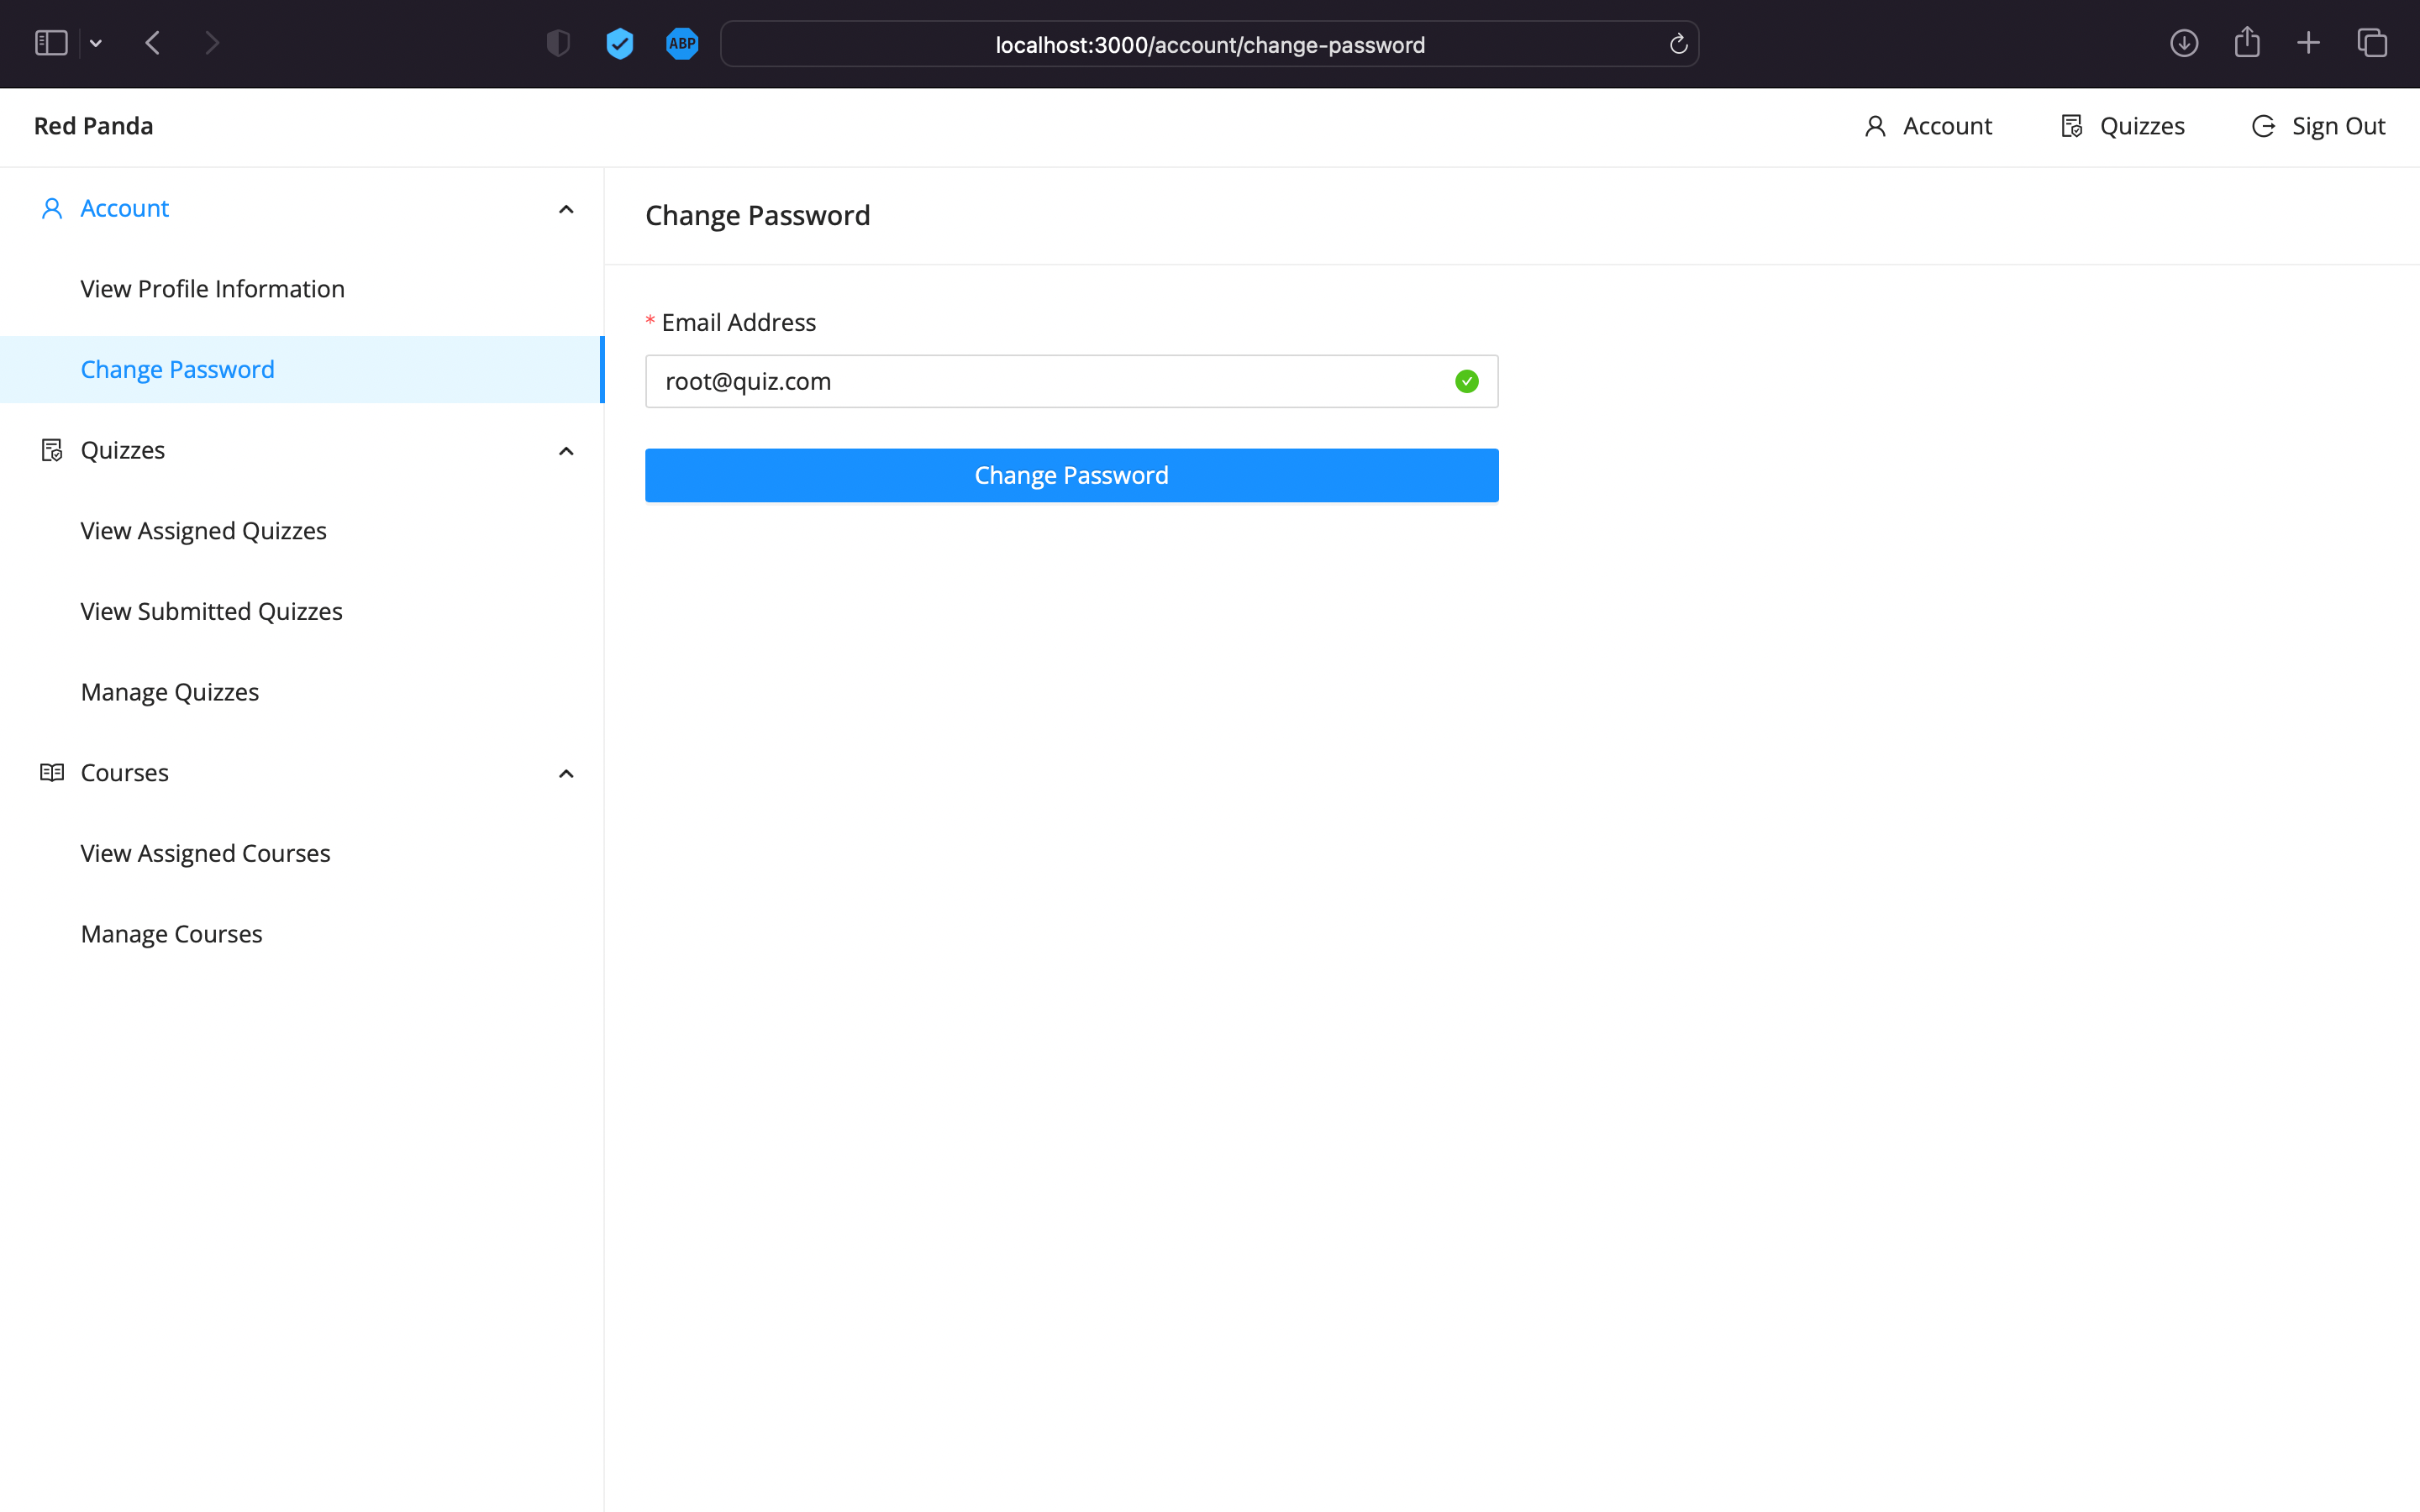
Task: Collapse the Quizzes section in the sidebar
Action: pos(565,451)
